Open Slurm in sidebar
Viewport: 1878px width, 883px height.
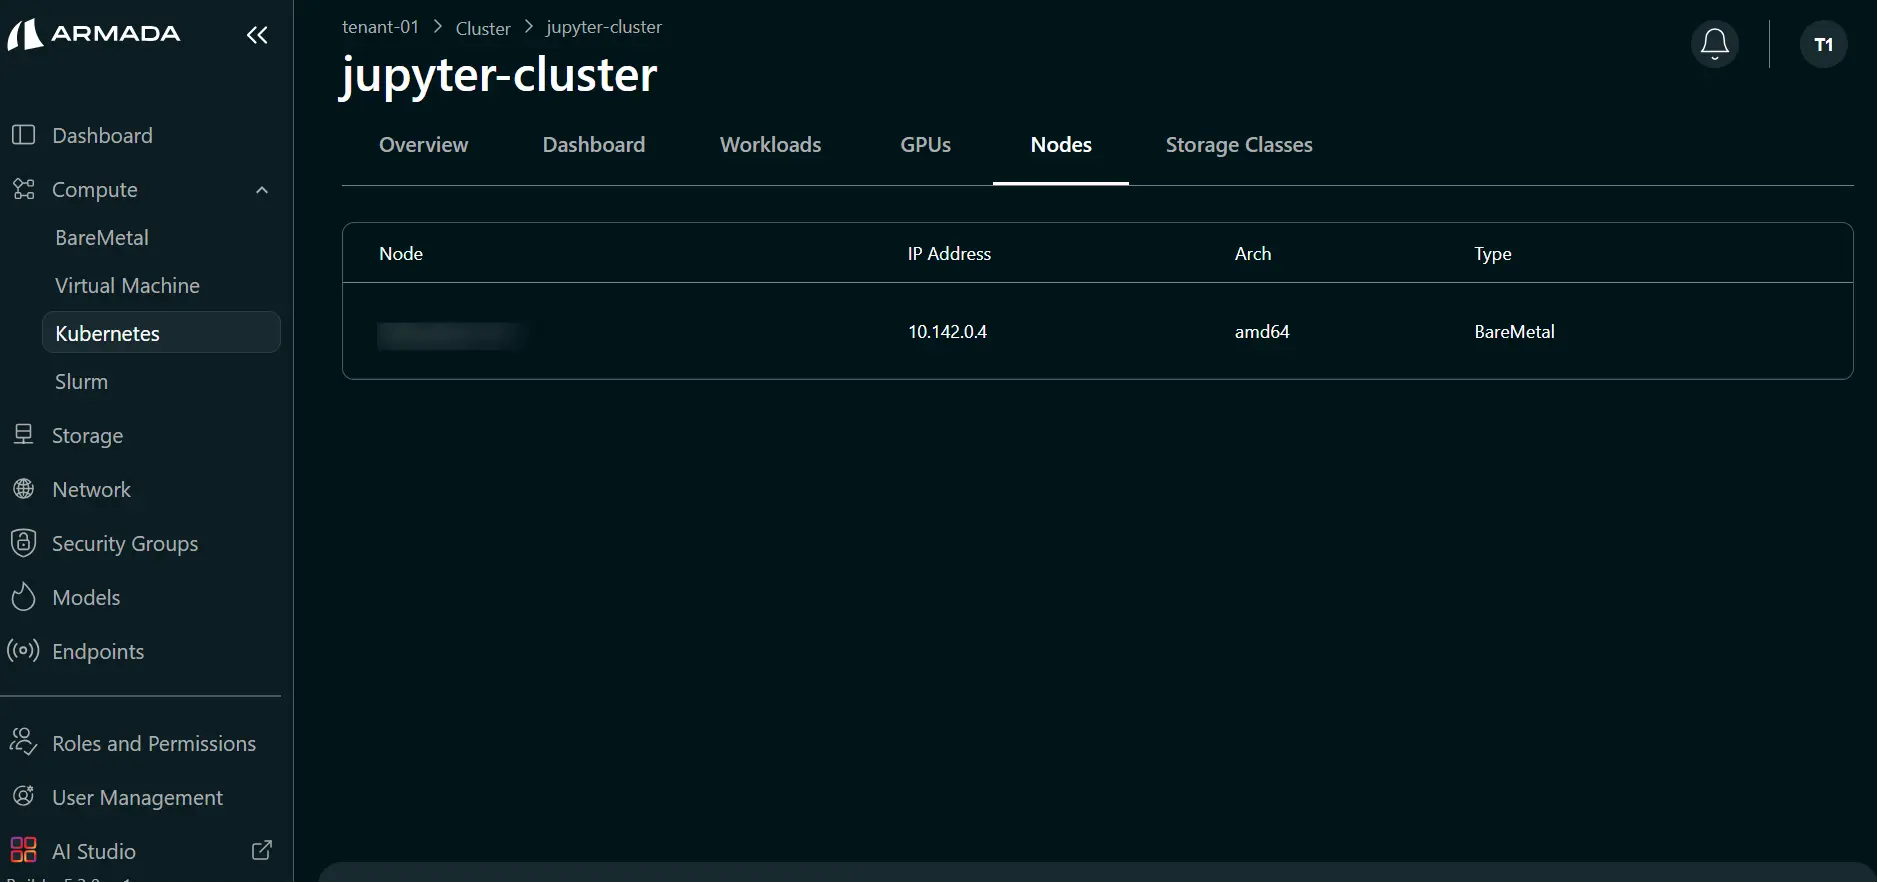(82, 382)
